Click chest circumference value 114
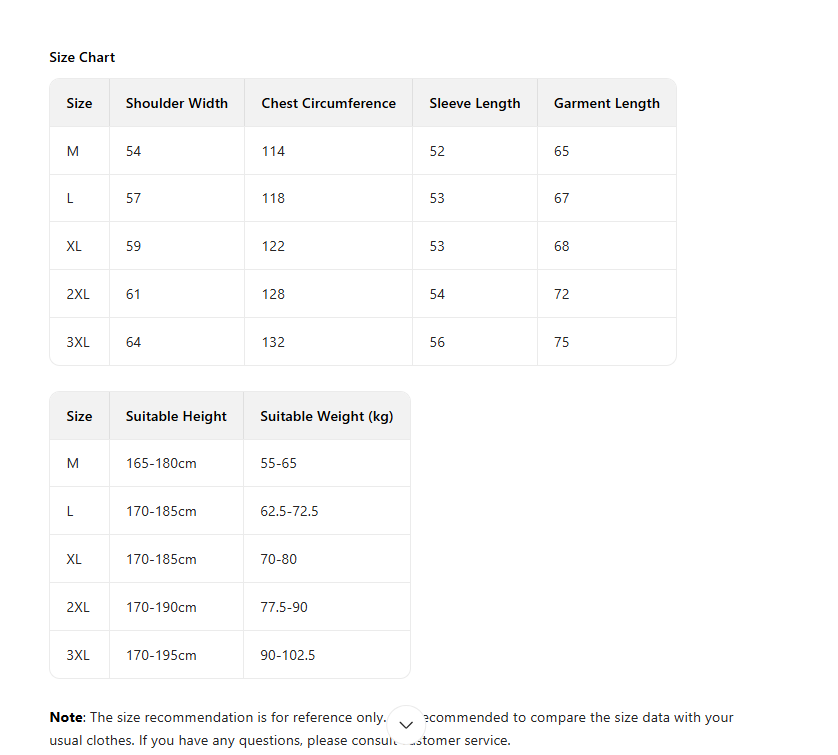 click(x=273, y=151)
